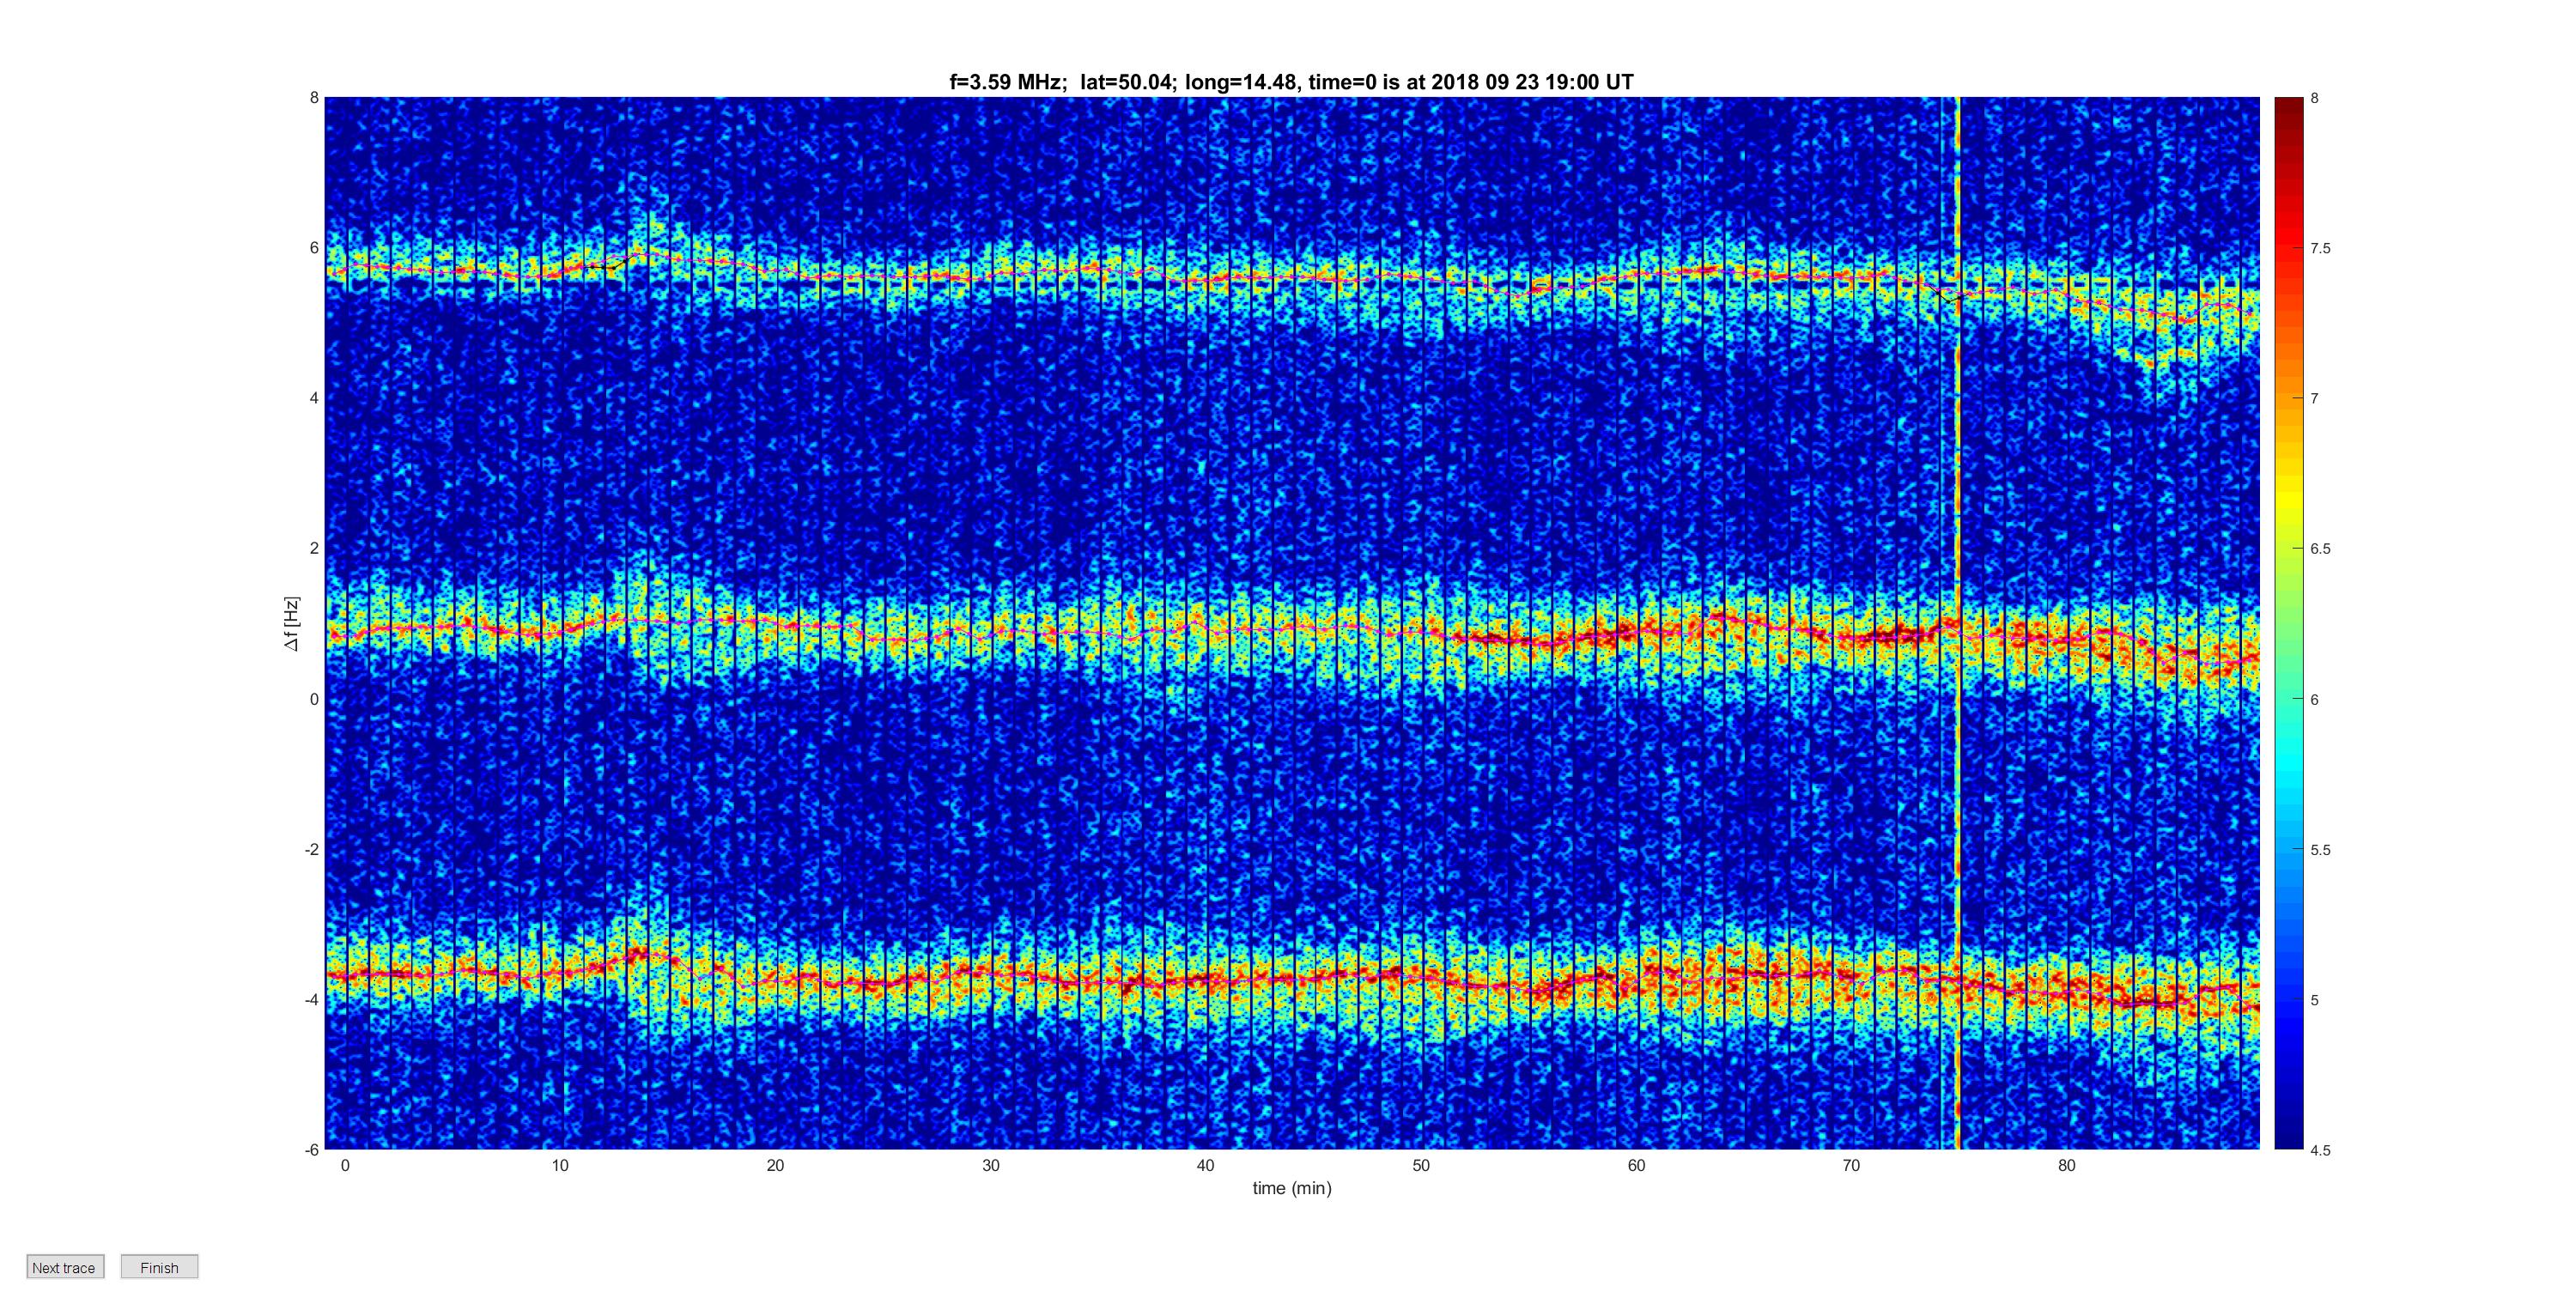The width and height of the screenshot is (2576, 1292).
Task: Click x-axis tick label 10
Action: pos(560,1165)
